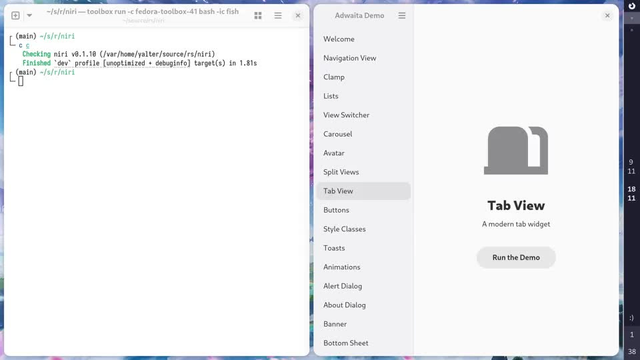Screen dimensions: 640x360
Task: Close the terminal window
Action: coord(298,16)
